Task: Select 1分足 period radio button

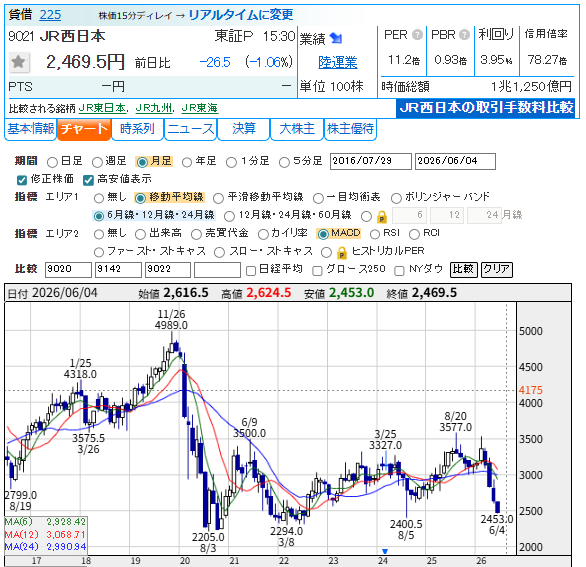Action: (231, 162)
